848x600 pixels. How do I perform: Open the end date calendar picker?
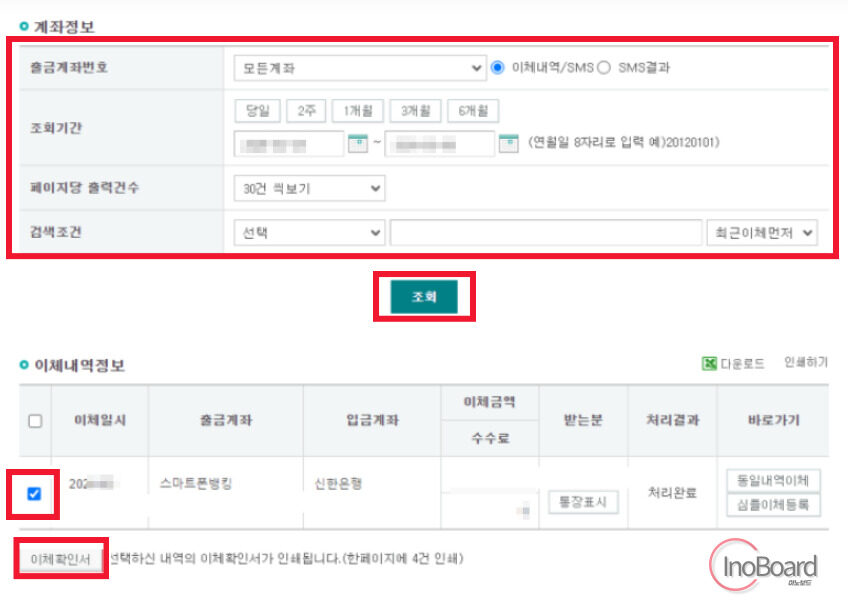tap(508, 143)
